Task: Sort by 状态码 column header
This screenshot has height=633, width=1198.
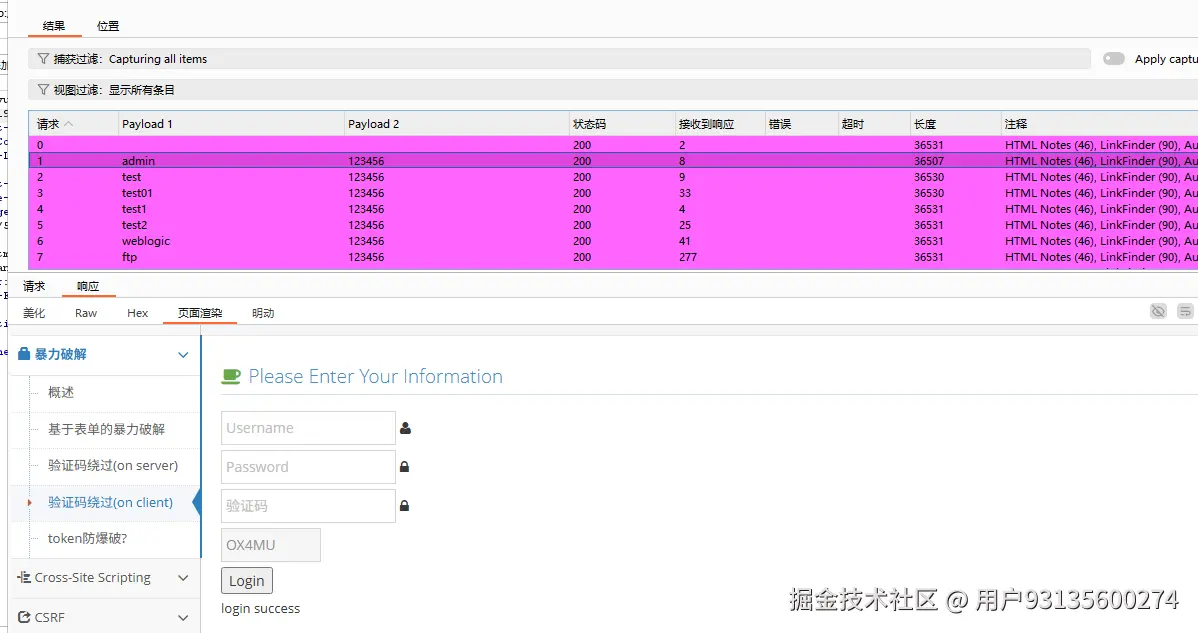Action: coord(622,124)
